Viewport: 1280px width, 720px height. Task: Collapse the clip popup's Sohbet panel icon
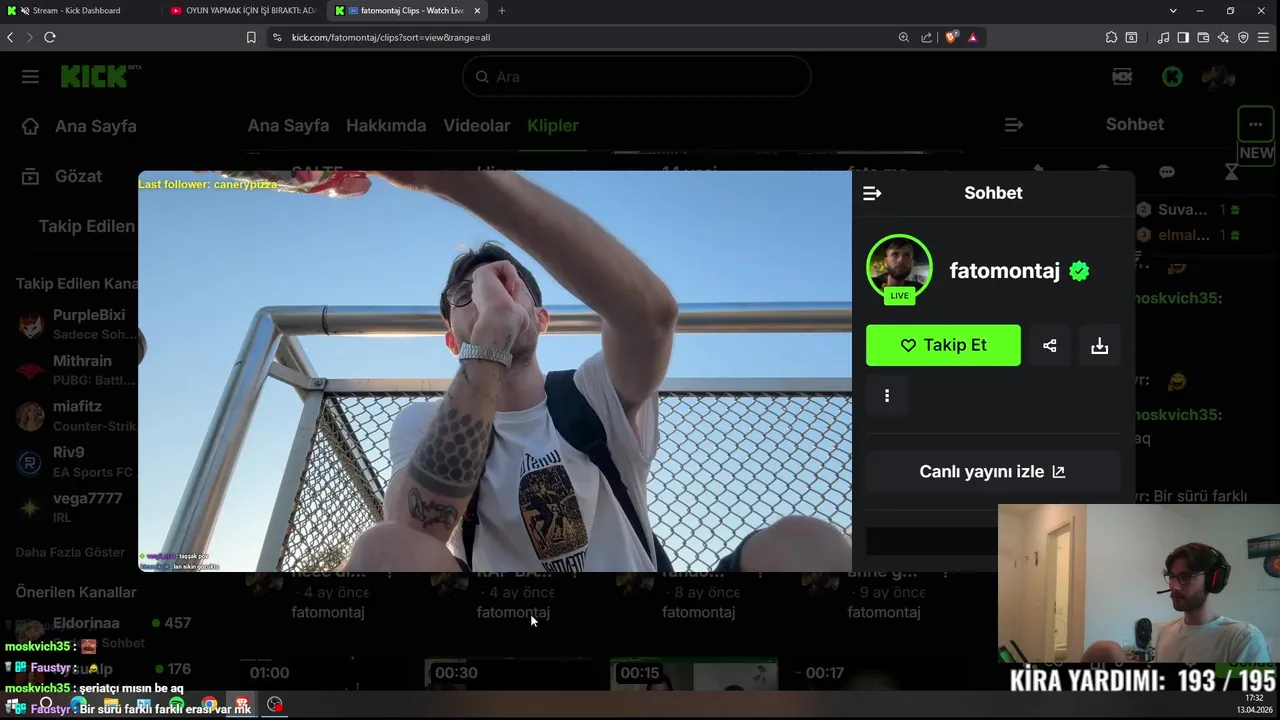click(872, 193)
